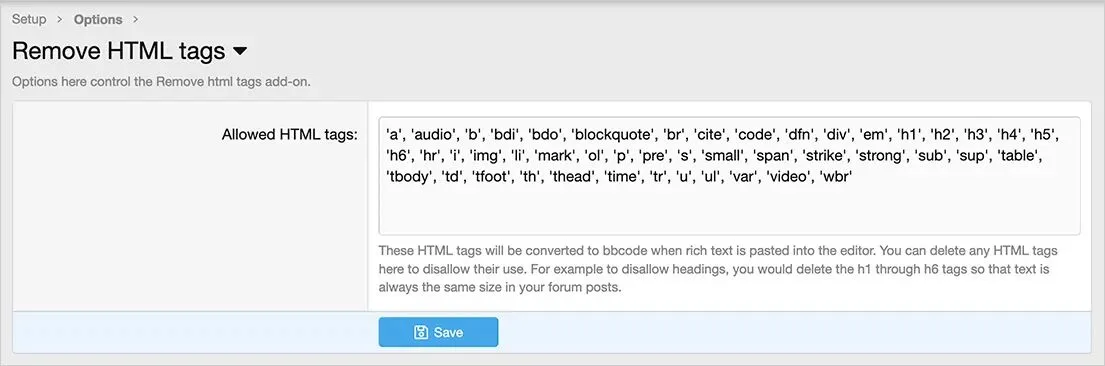Save the allowed HTML tags settings
Image resolution: width=1105 pixels, height=366 pixels.
438,332
